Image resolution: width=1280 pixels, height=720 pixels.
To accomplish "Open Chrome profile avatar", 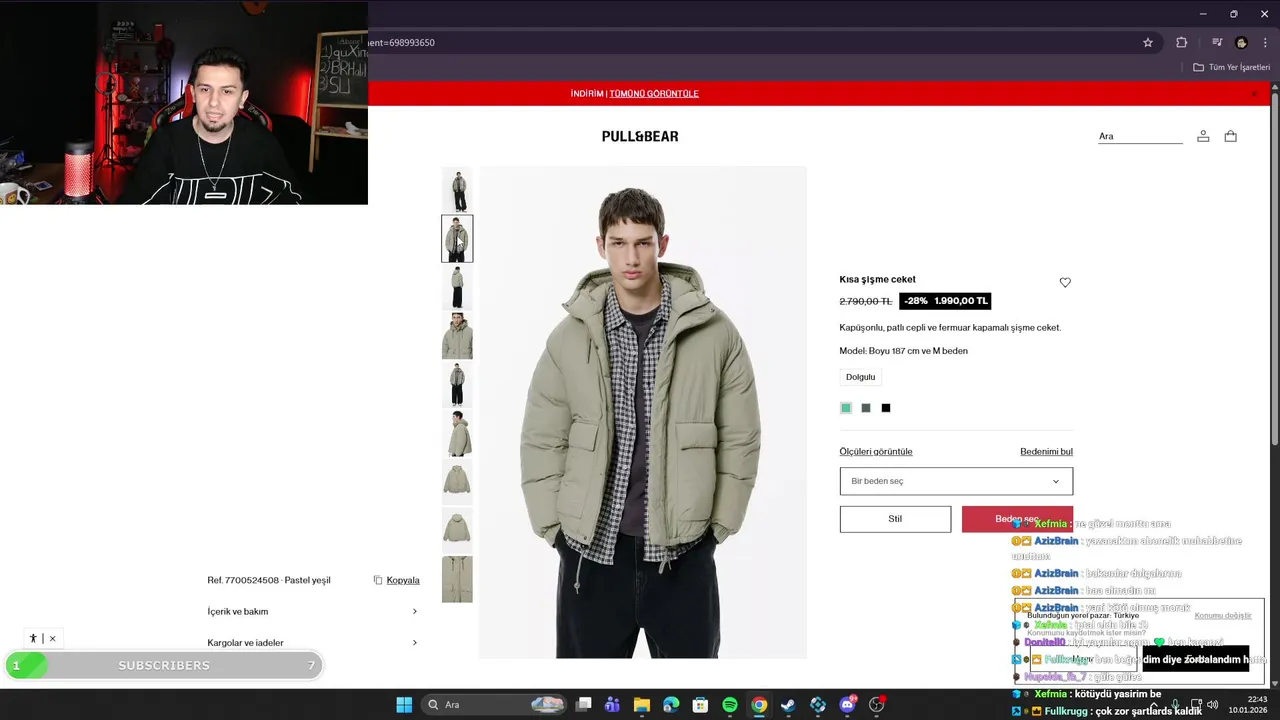I will point(1242,43).
